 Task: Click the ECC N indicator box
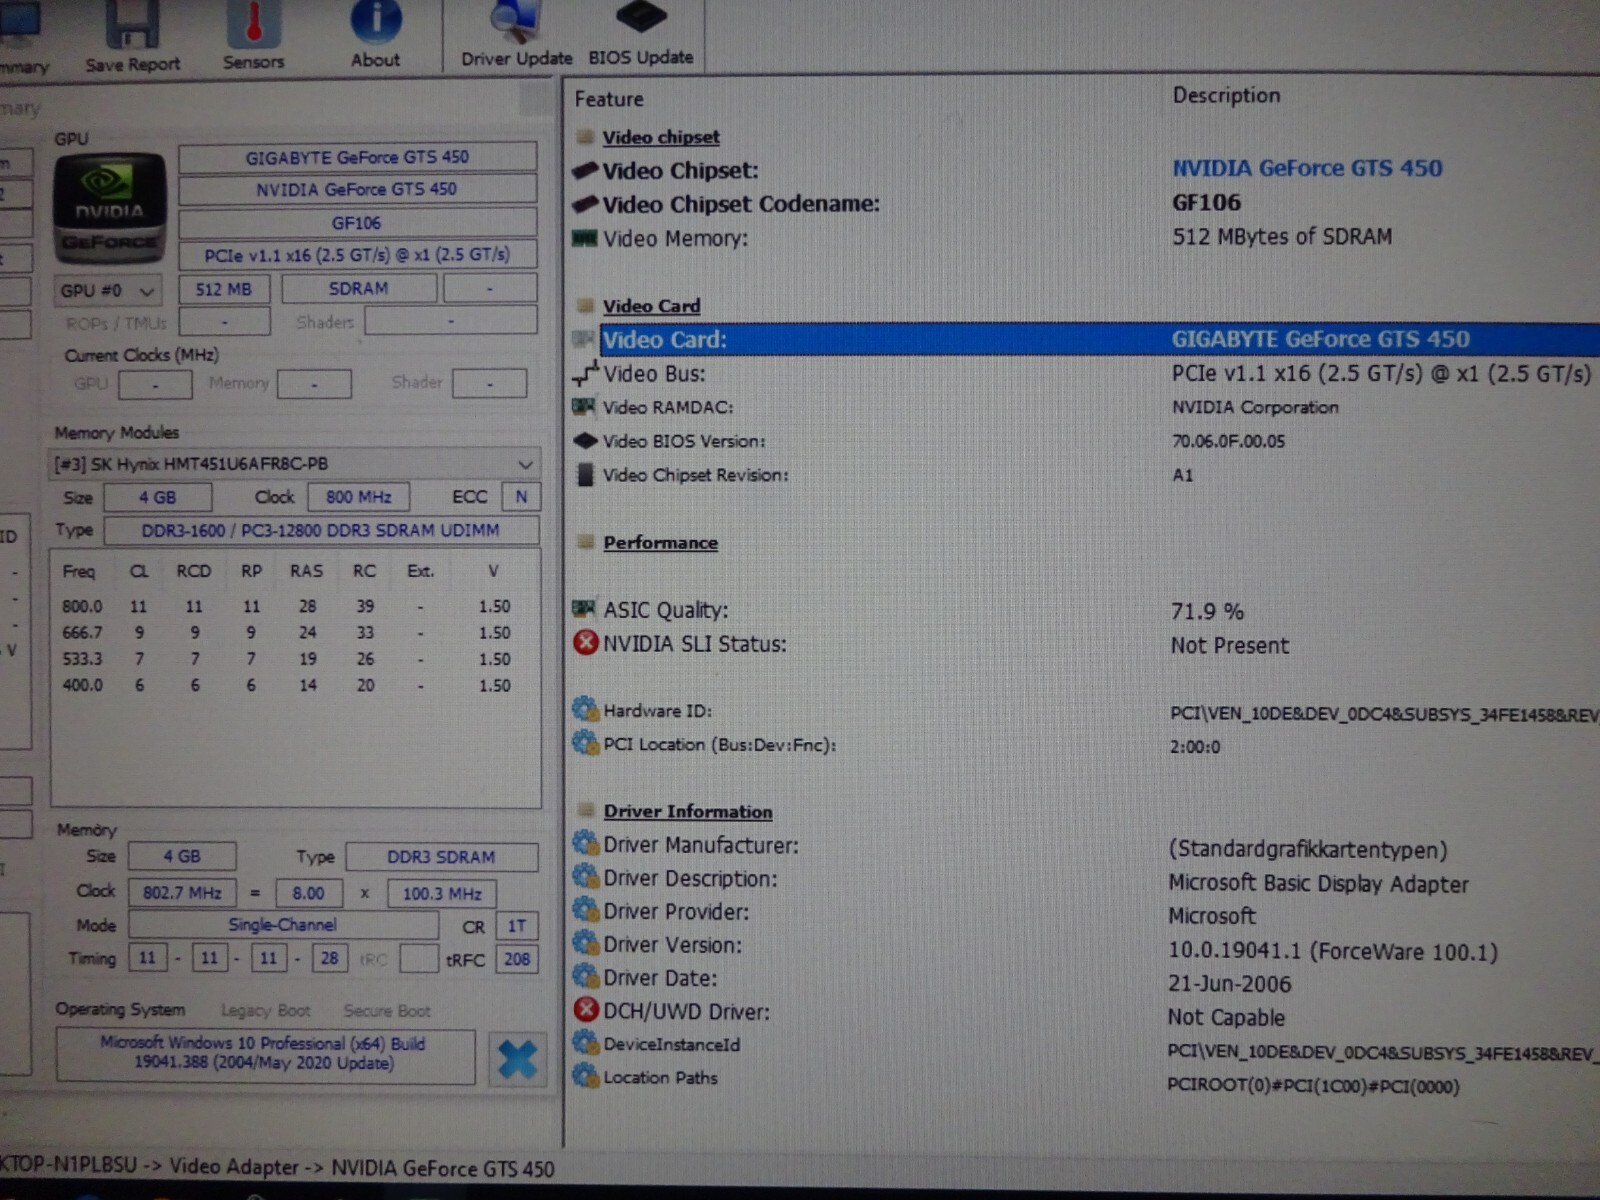[521, 497]
